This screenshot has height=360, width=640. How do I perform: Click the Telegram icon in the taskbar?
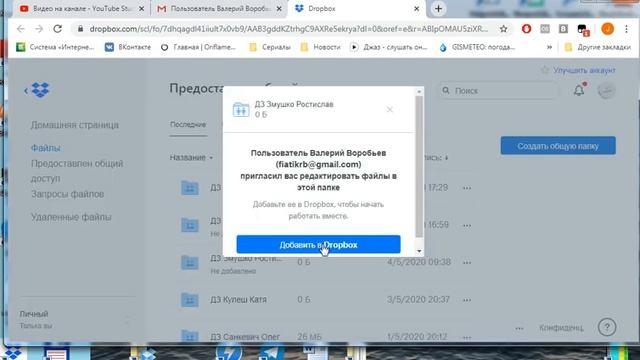(x=272, y=352)
